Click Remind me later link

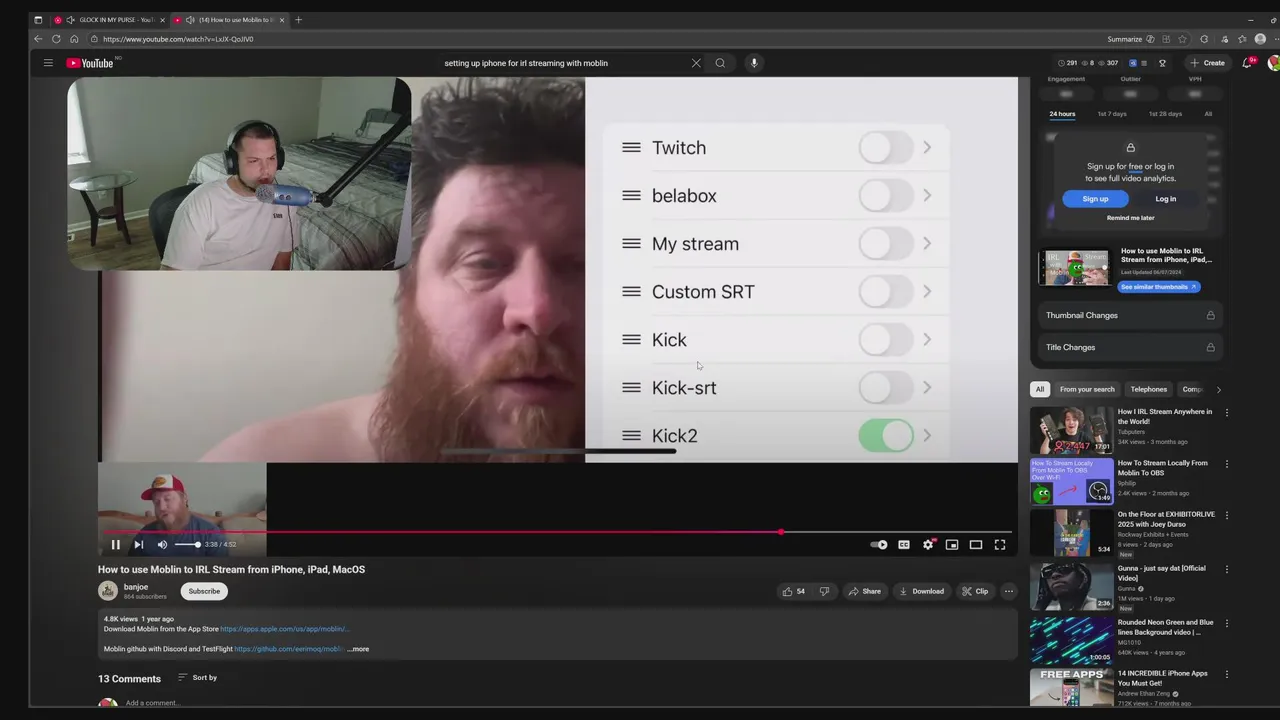click(x=1130, y=218)
